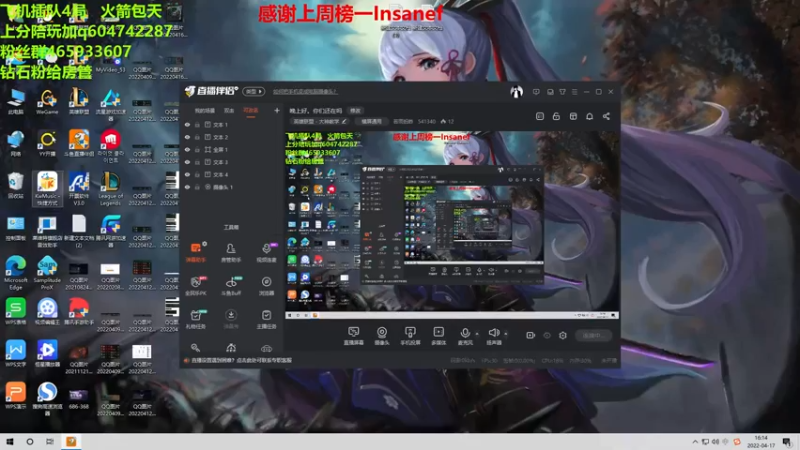Open the KwMusic desktop shortcut
800x450 pixels.
(47, 189)
